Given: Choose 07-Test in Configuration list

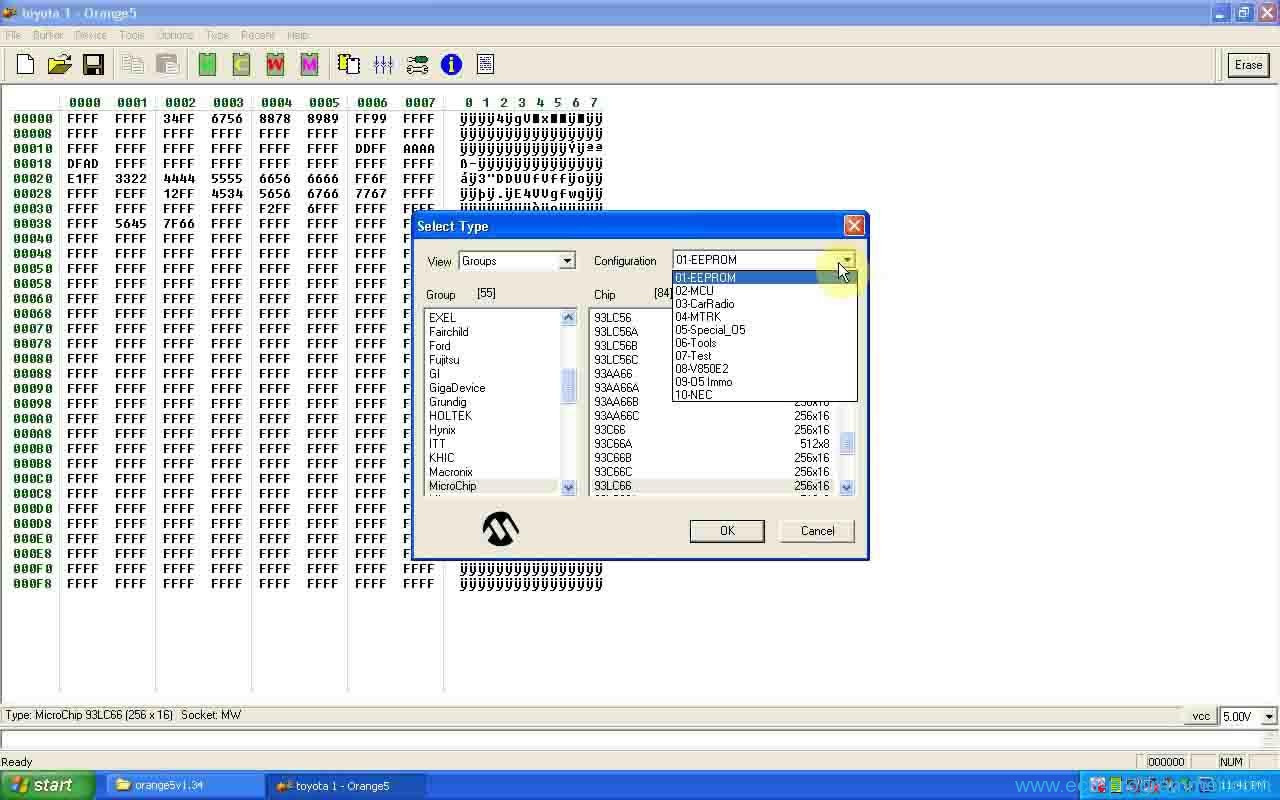Looking at the screenshot, I should point(765,356).
